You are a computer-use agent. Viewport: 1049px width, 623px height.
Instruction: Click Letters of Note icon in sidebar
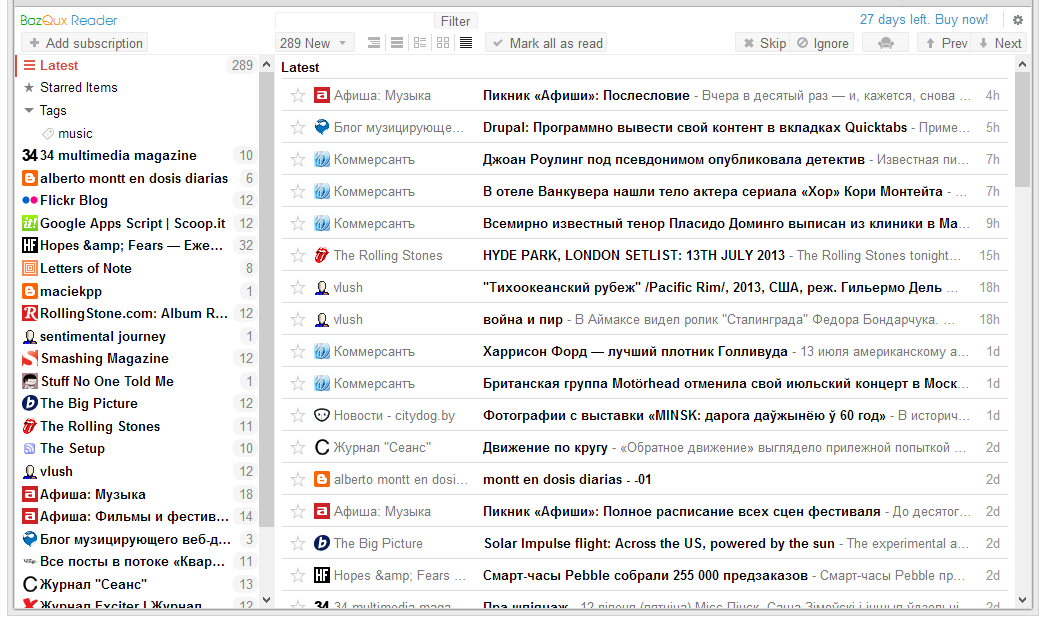point(29,268)
